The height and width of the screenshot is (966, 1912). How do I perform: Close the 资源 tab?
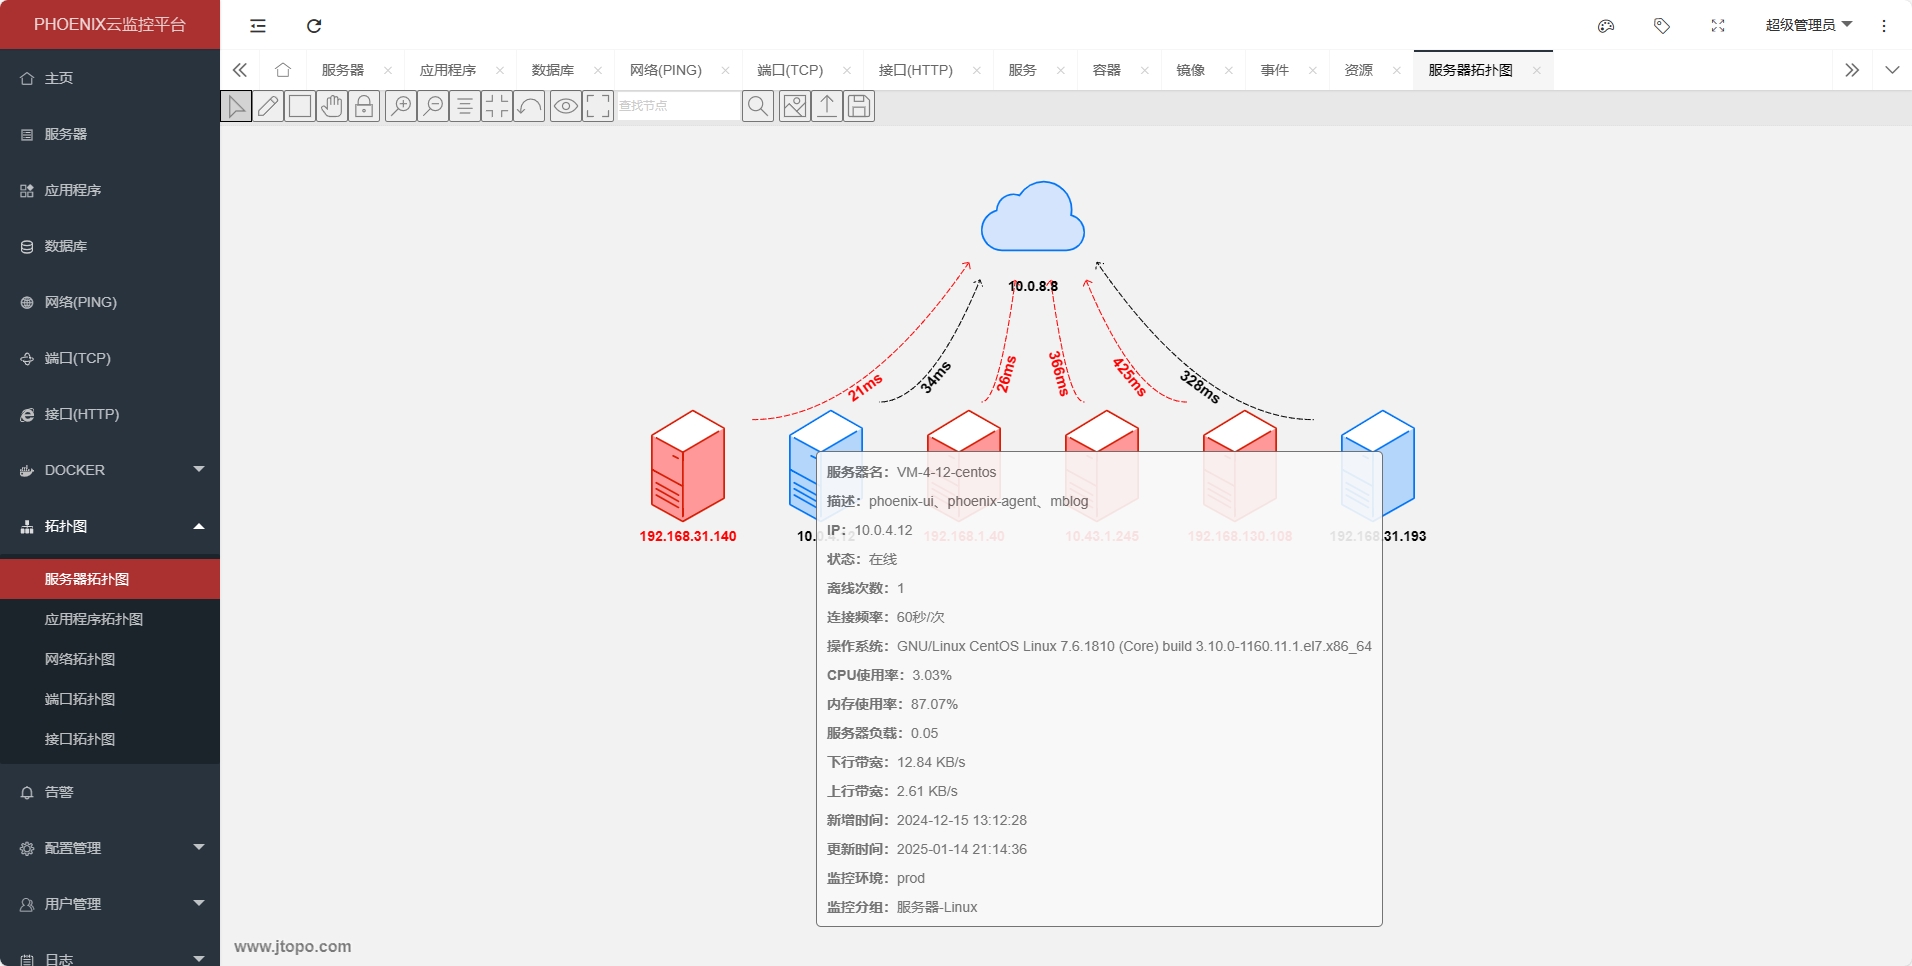click(x=1397, y=70)
